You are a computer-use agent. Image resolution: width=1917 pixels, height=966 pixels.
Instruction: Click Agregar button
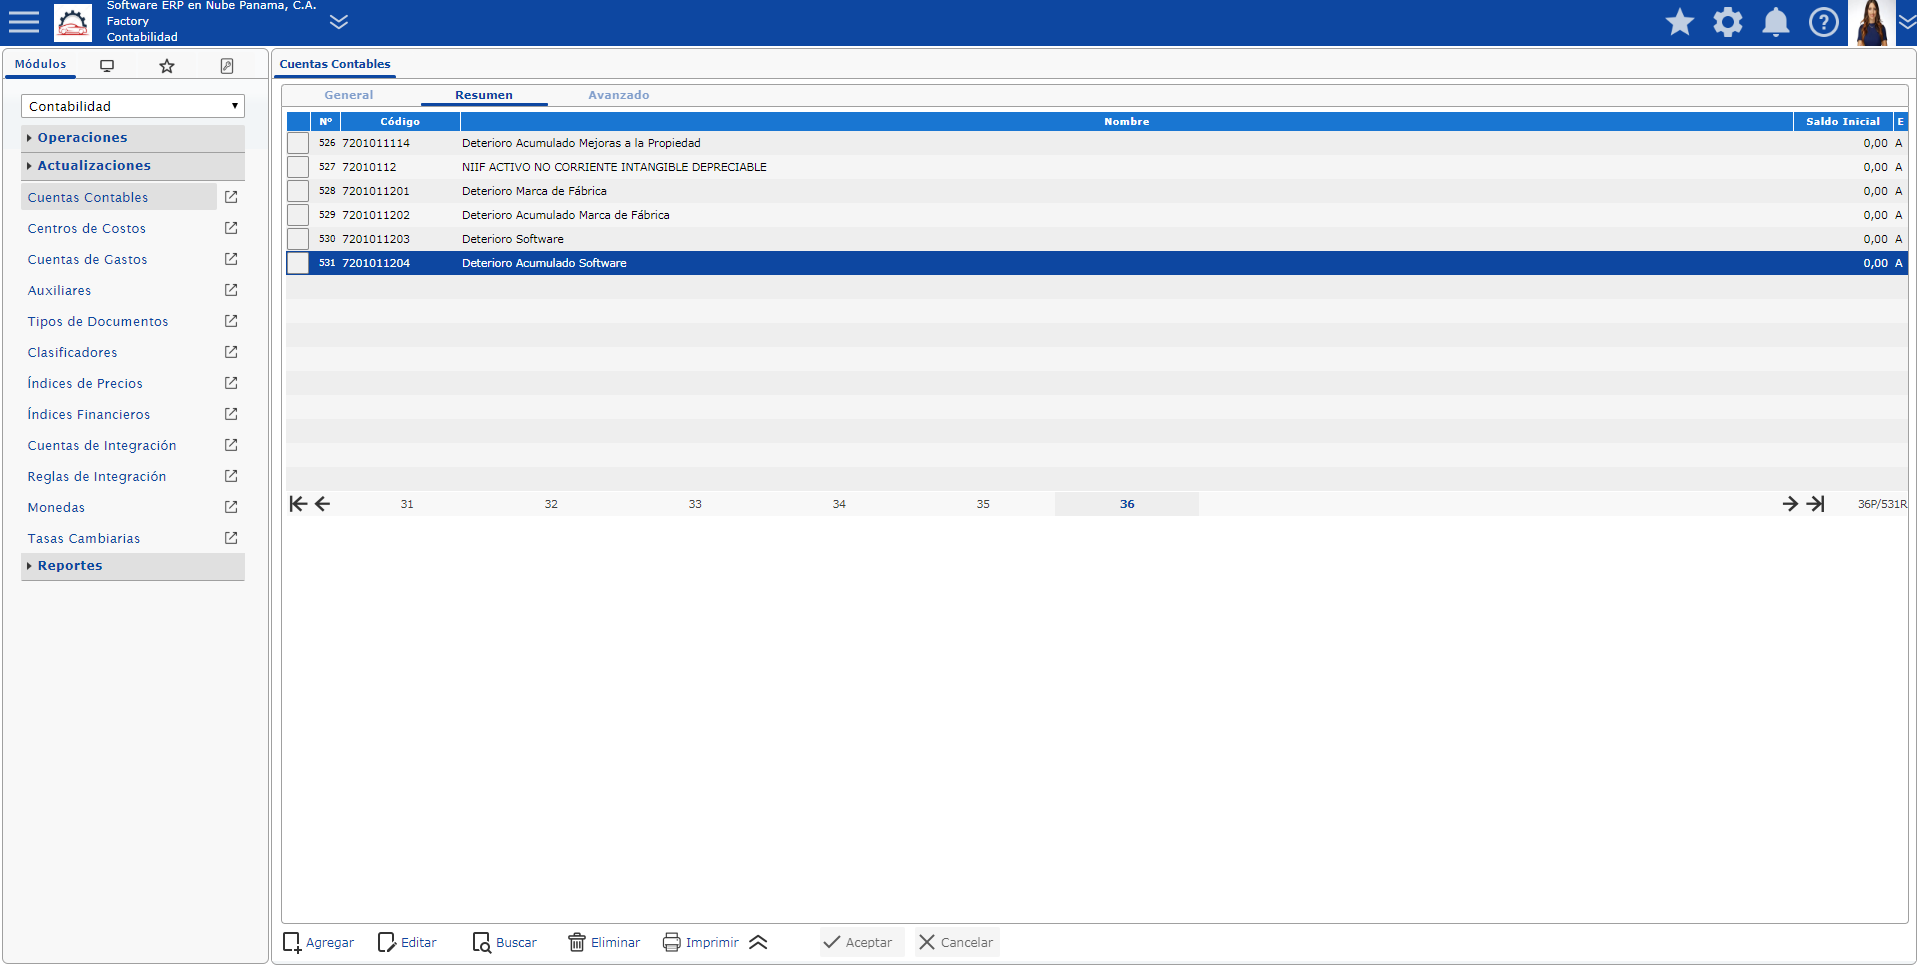pyautogui.click(x=319, y=943)
